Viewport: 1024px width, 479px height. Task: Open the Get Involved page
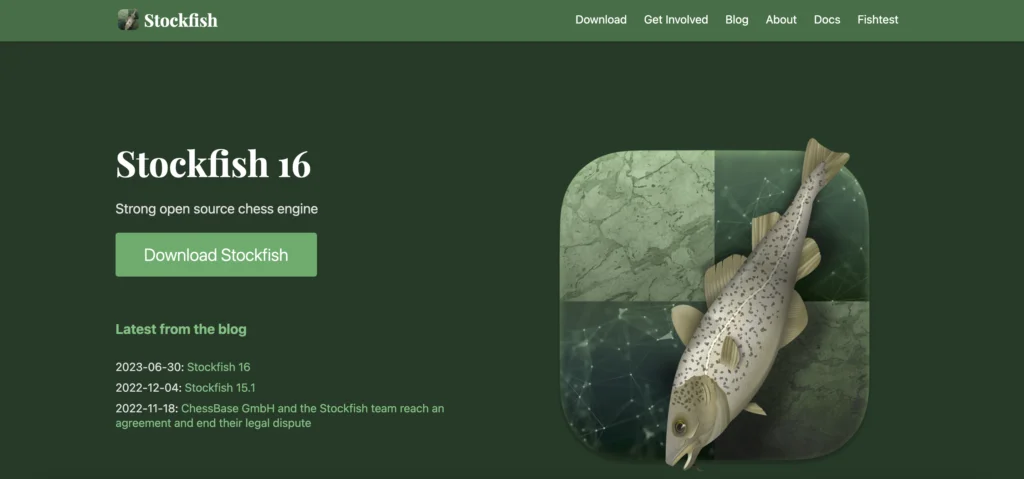[x=676, y=20]
